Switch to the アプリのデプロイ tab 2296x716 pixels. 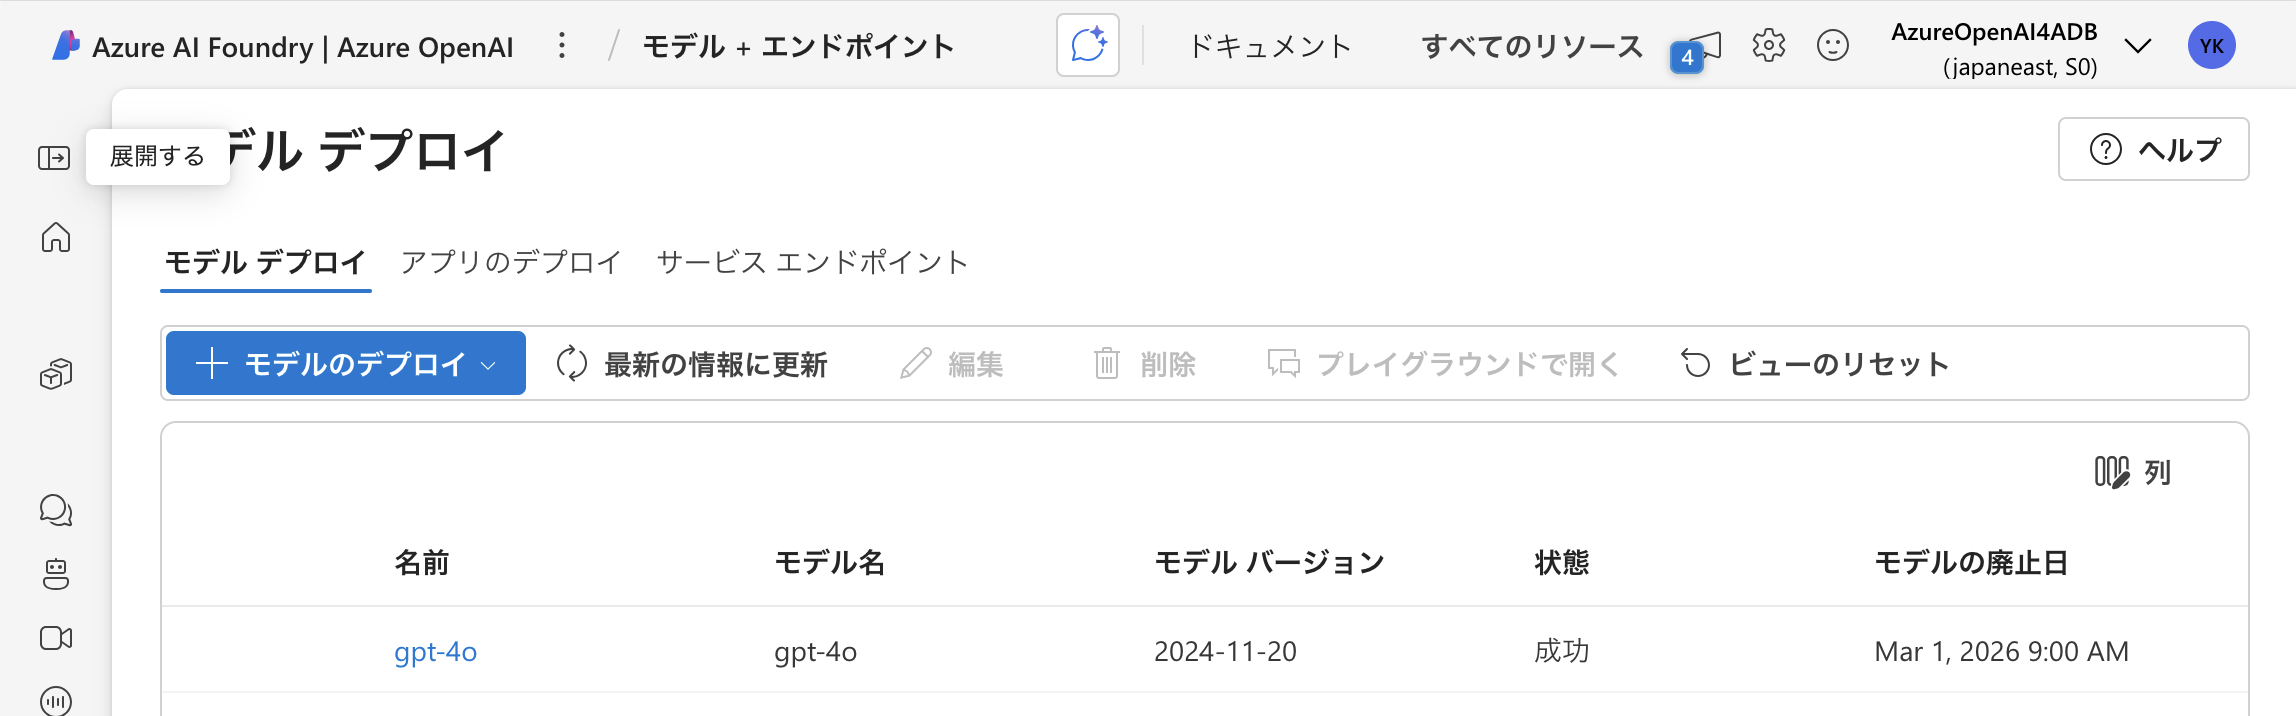[510, 262]
